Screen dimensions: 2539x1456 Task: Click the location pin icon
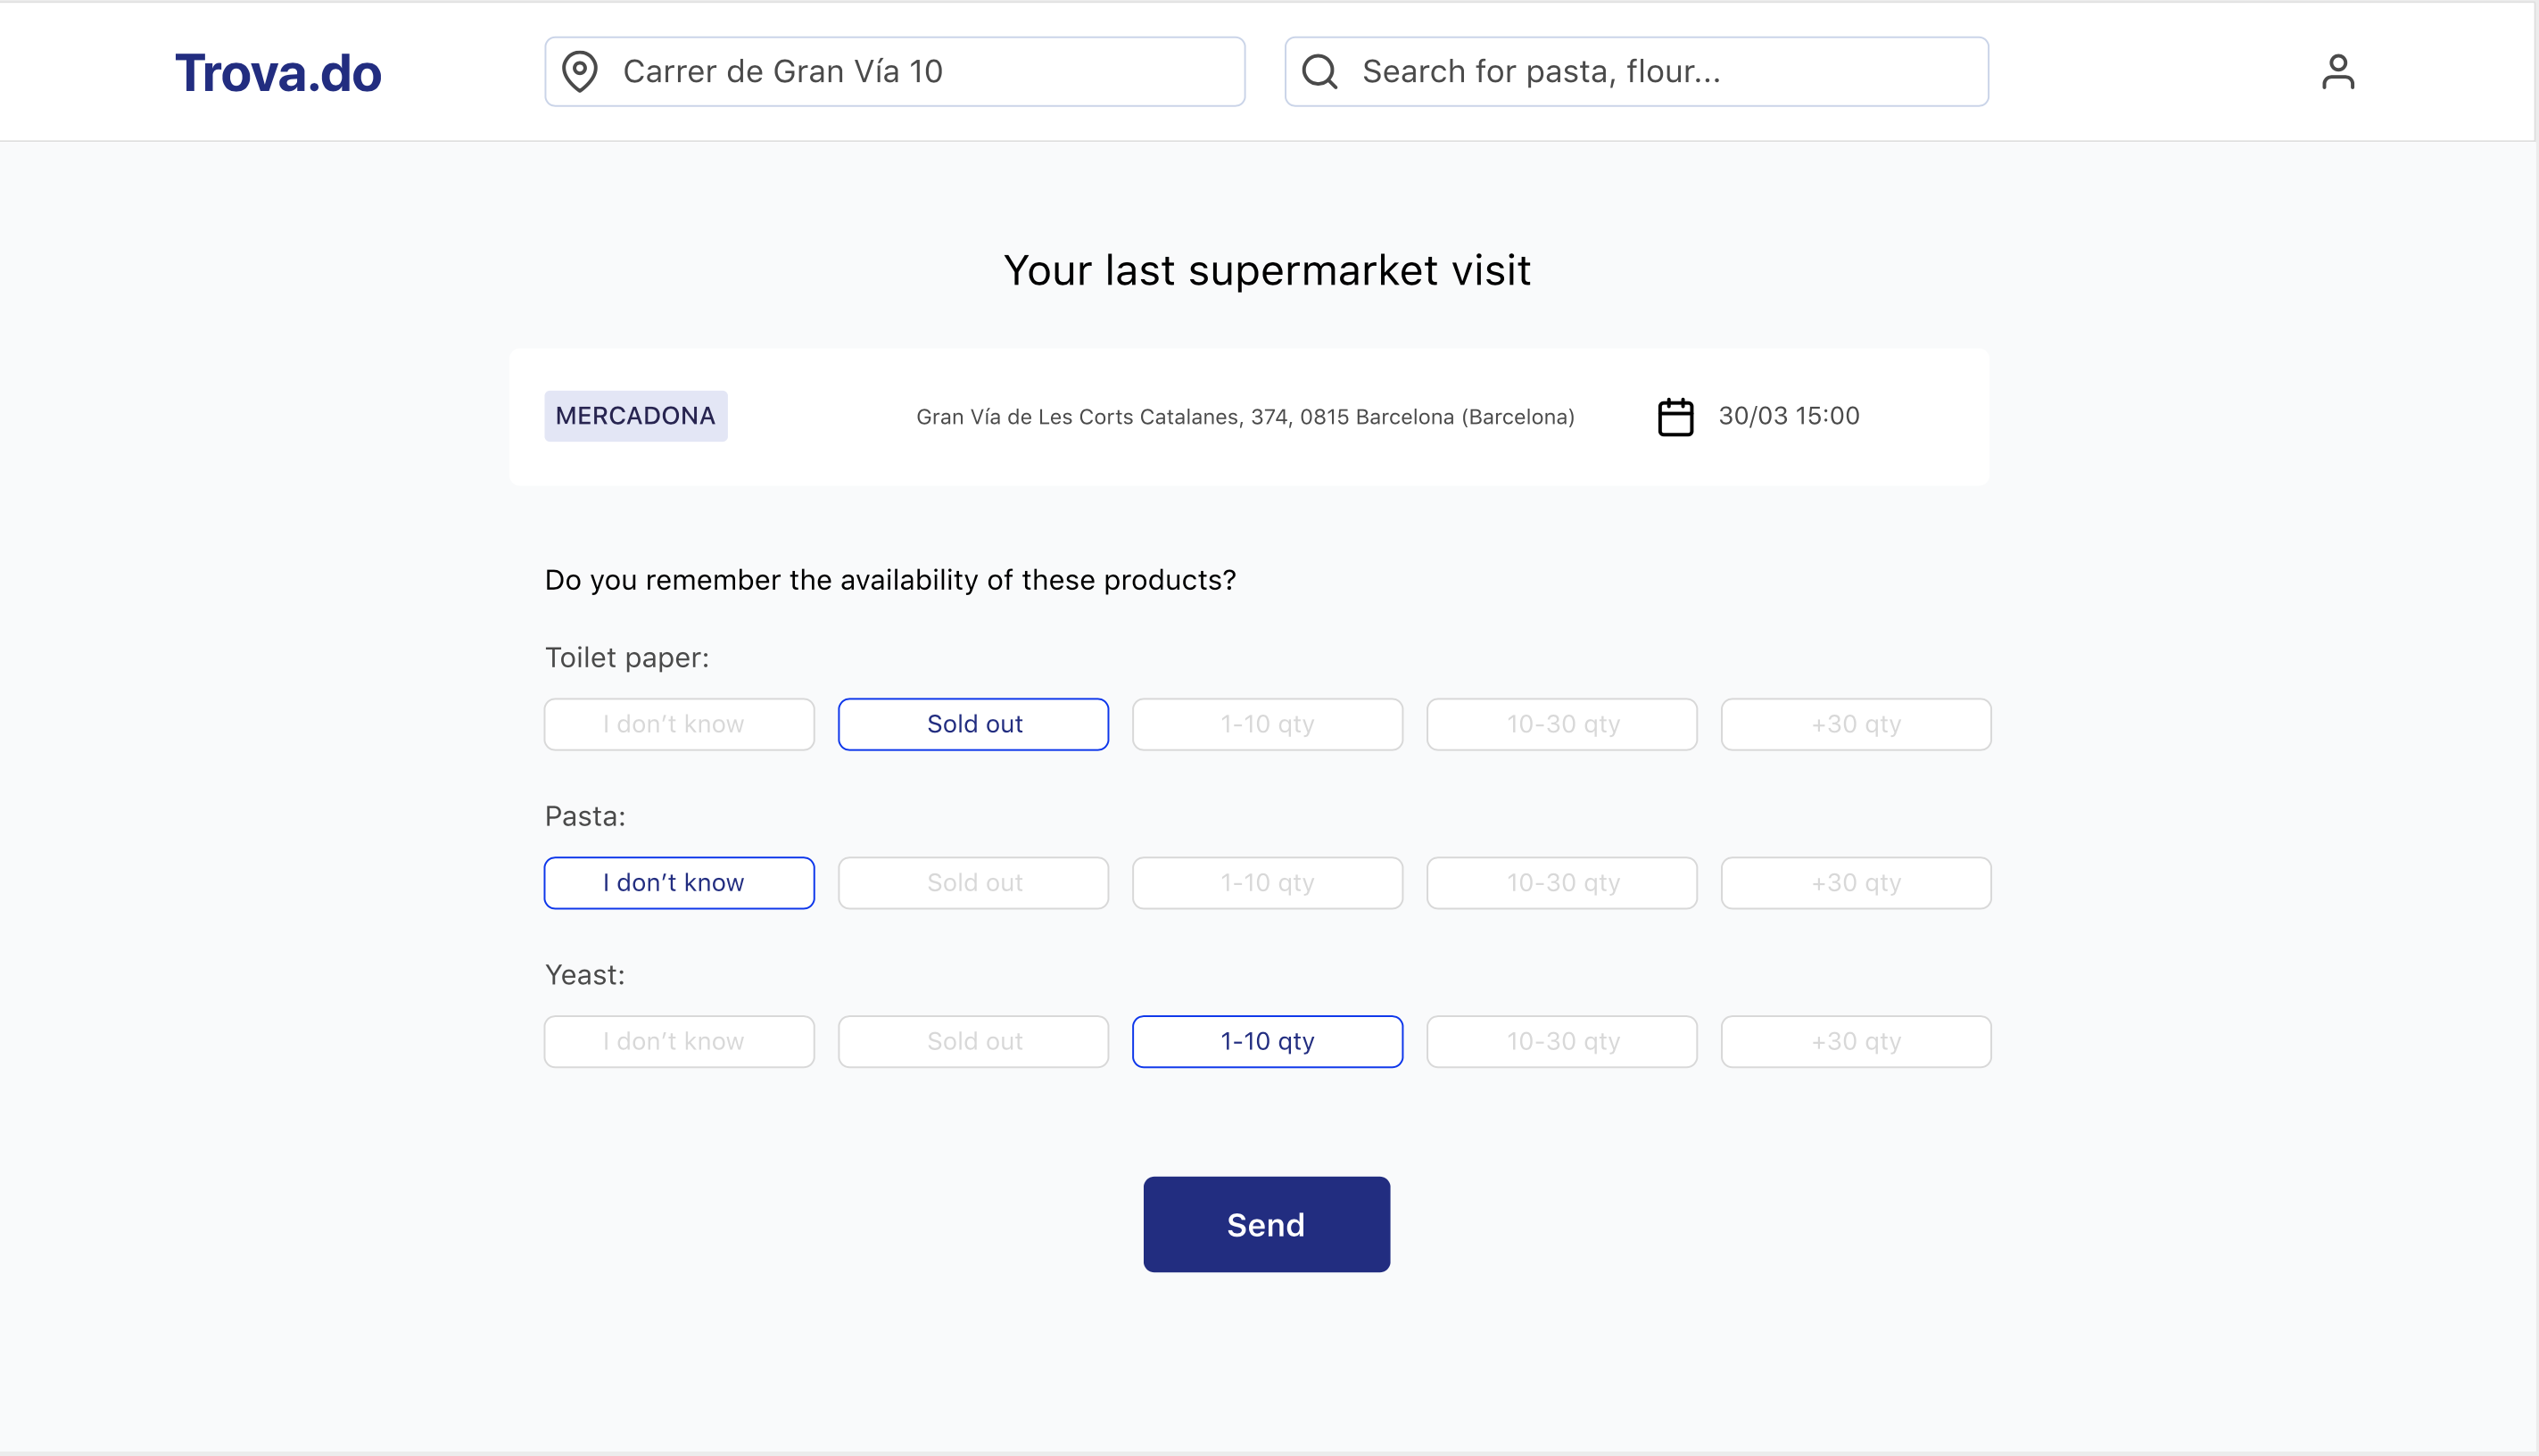(580, 72)
